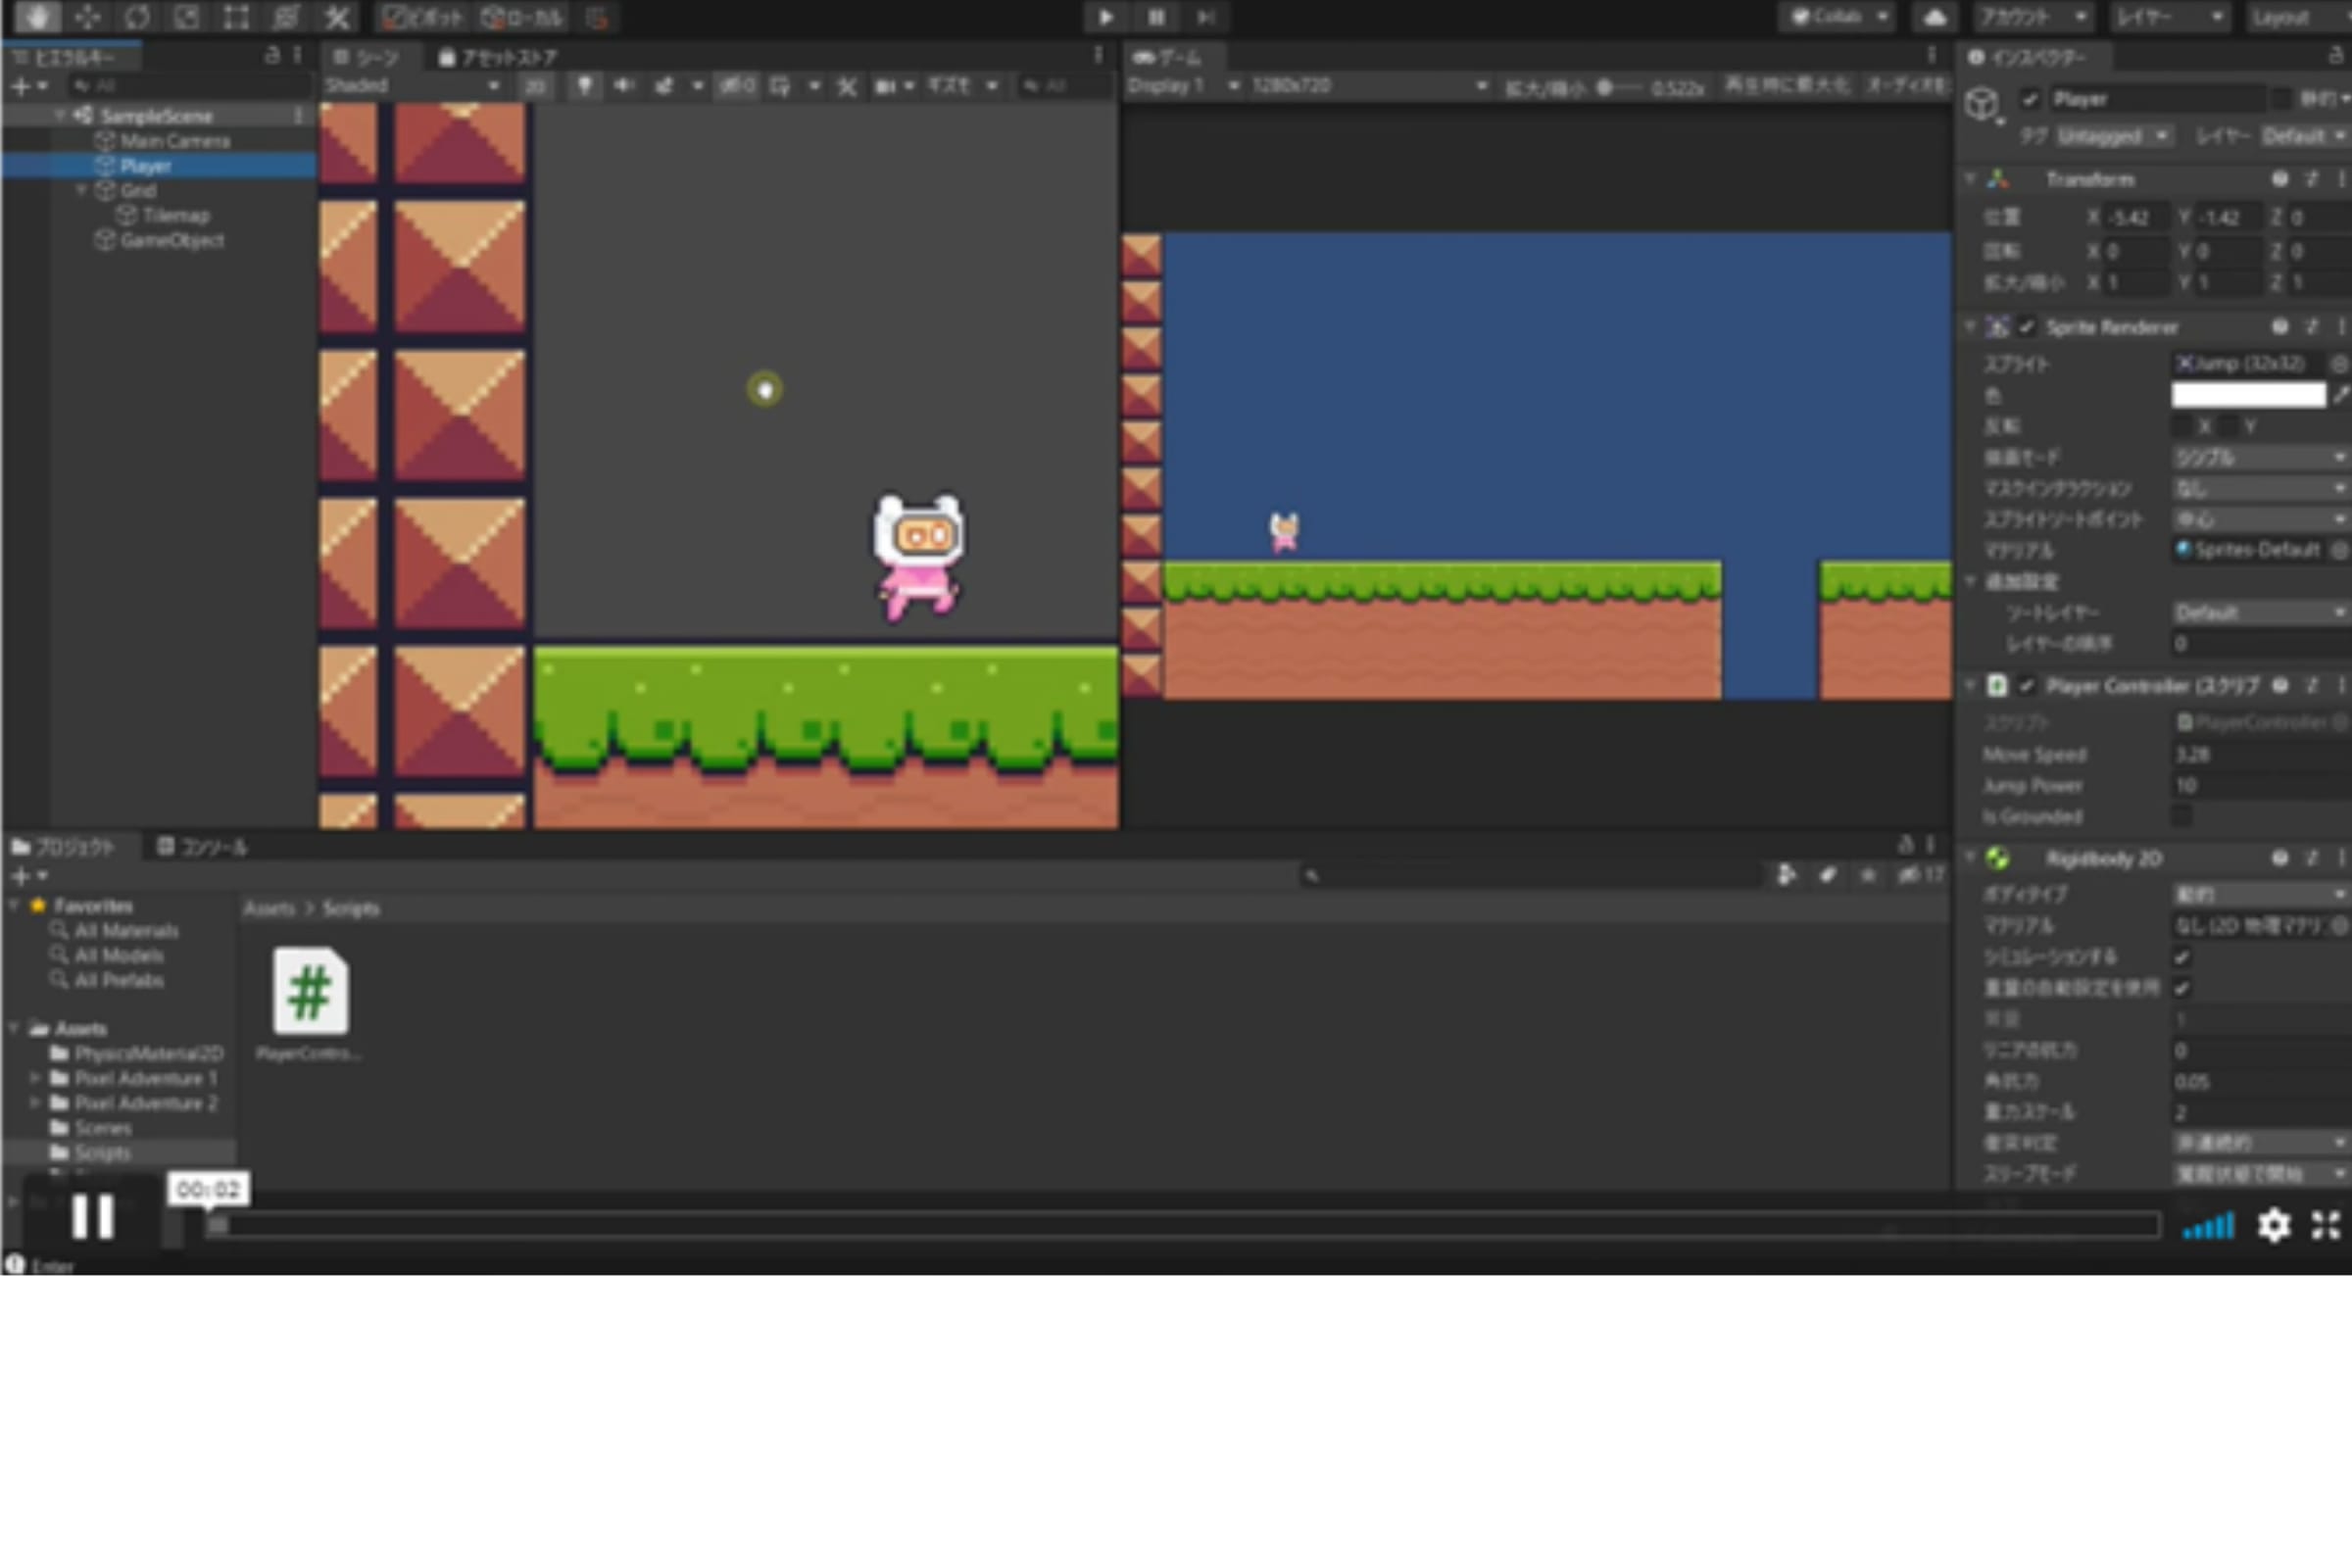This screenshot has height=1568, width=2352.
Task: Select the Hand tool in toolbar
Action: [x=37, y=17]
